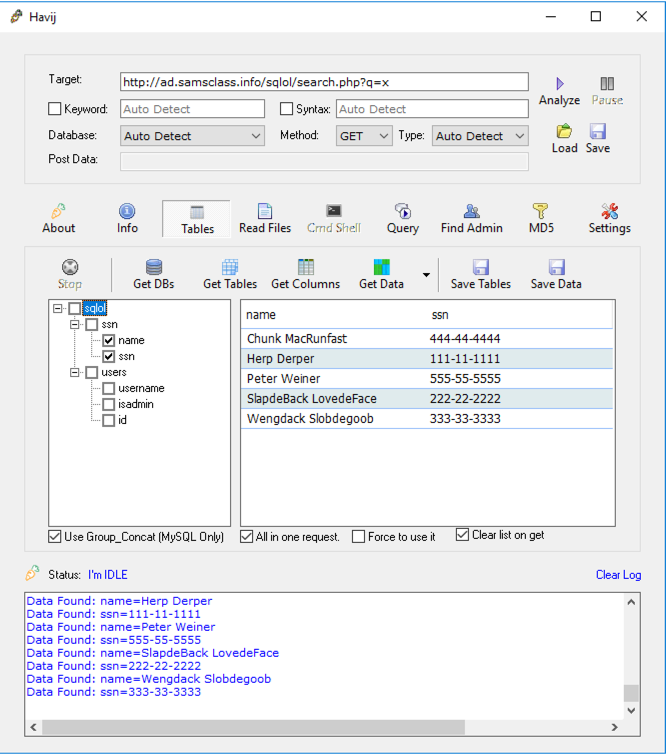The image size is (666, 755).
Task: Tick the id column checkbox
Action: pos(108,420)
